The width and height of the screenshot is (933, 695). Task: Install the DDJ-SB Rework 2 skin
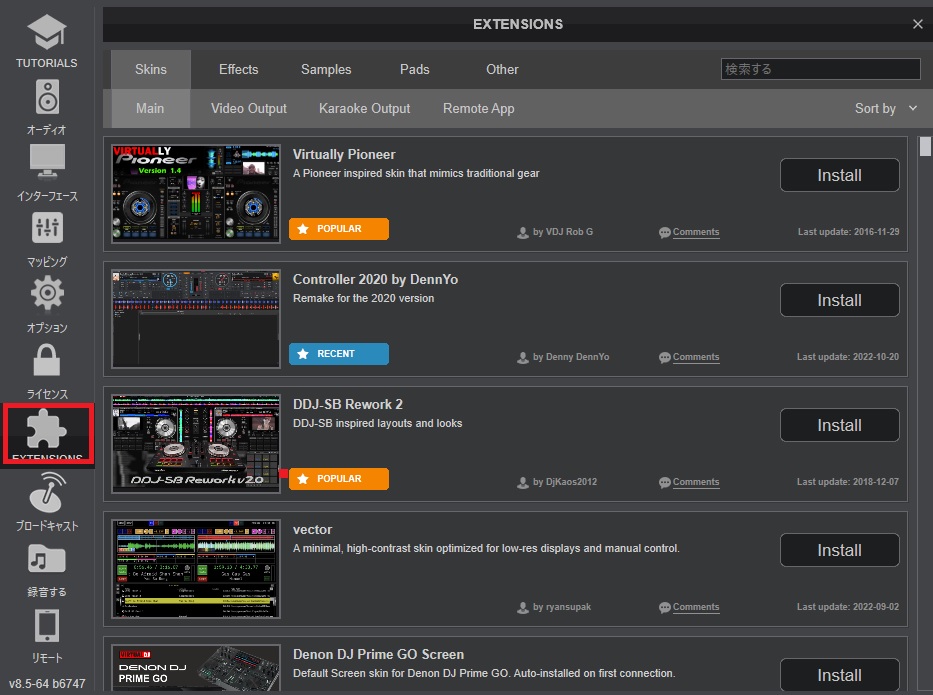[x=840, y=425]
